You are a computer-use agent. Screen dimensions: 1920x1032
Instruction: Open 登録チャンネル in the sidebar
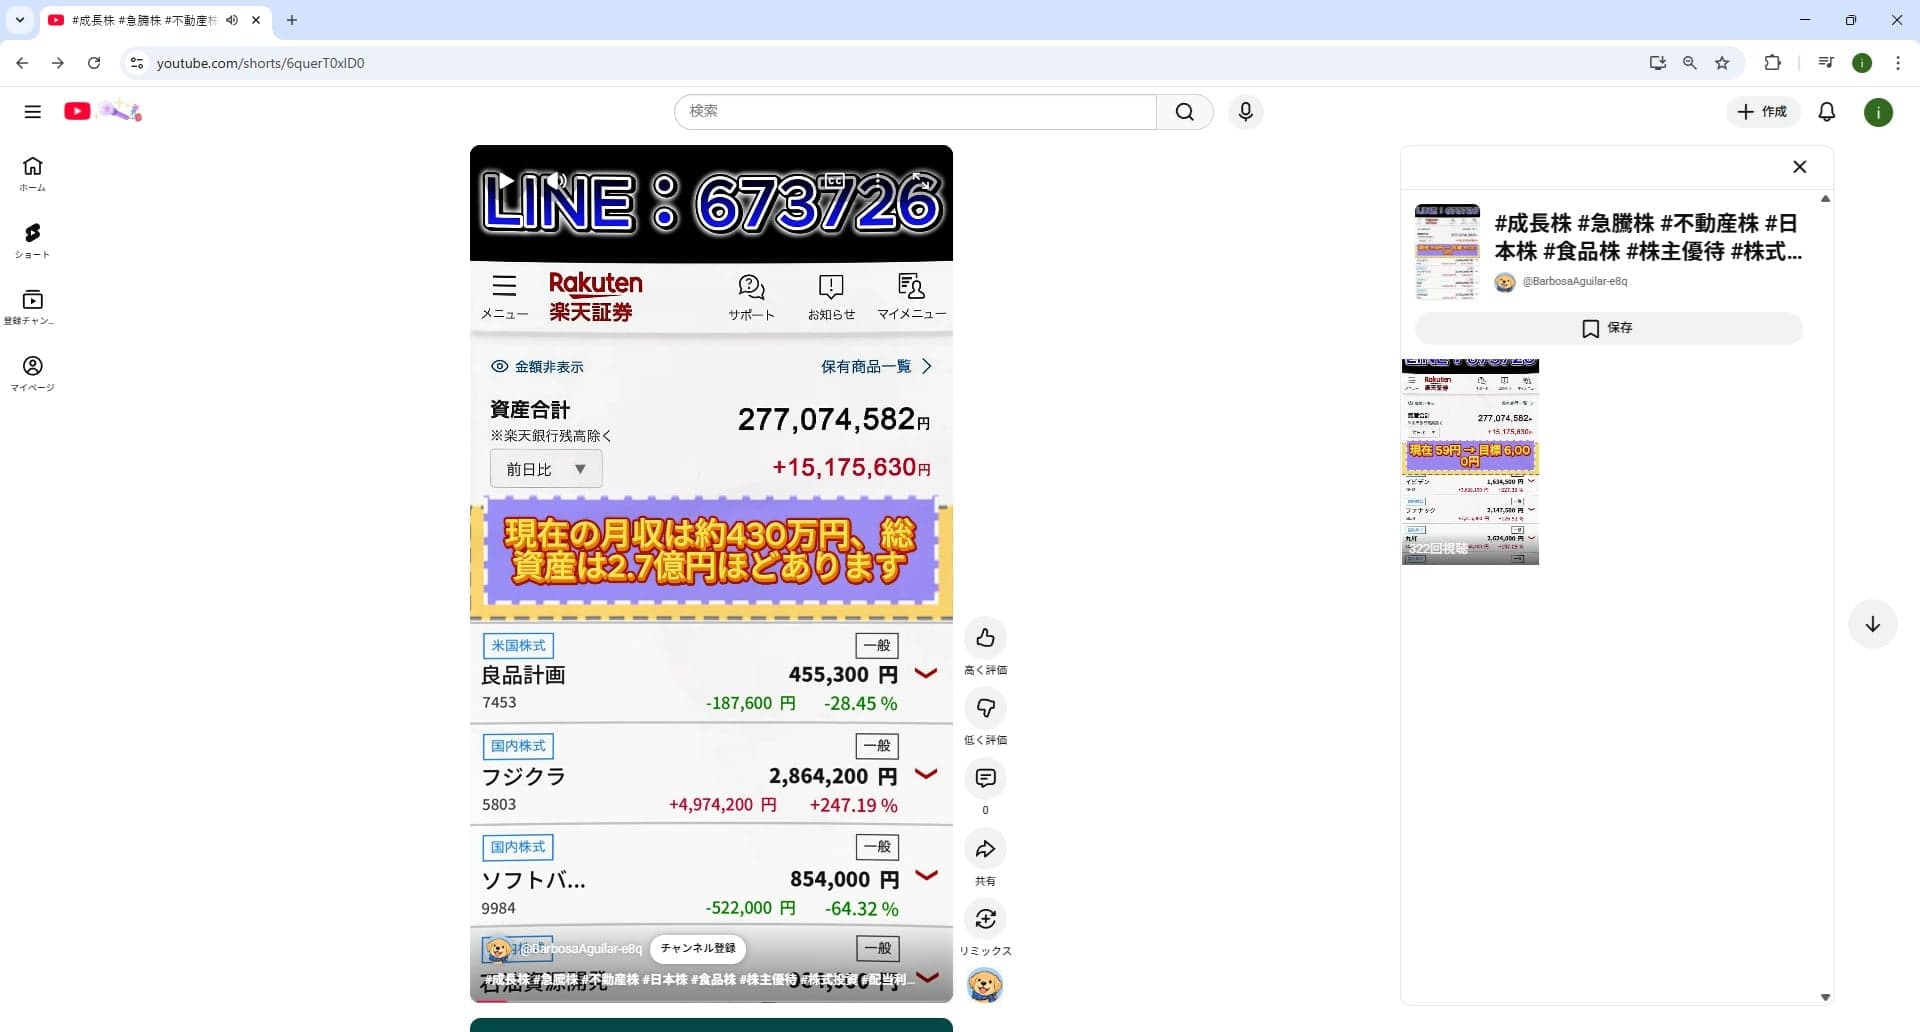[33, 307]
